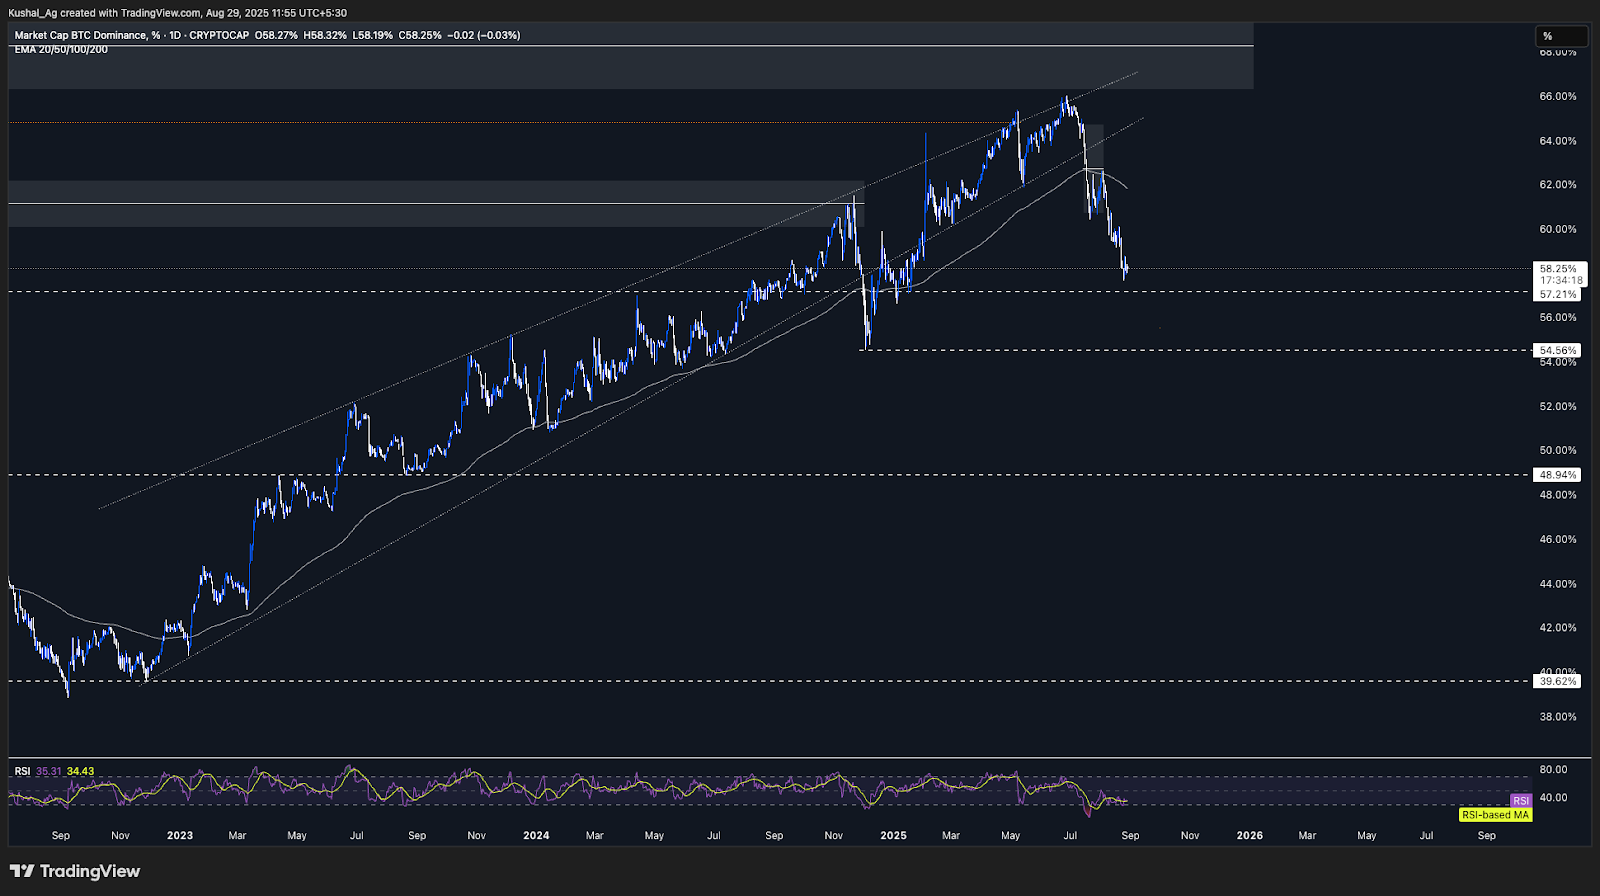This screenshot has width=1600, height=896.
Task: Select the 48.94% horizontal line label
Action: pyautogui.click(x=1558, y=475)
